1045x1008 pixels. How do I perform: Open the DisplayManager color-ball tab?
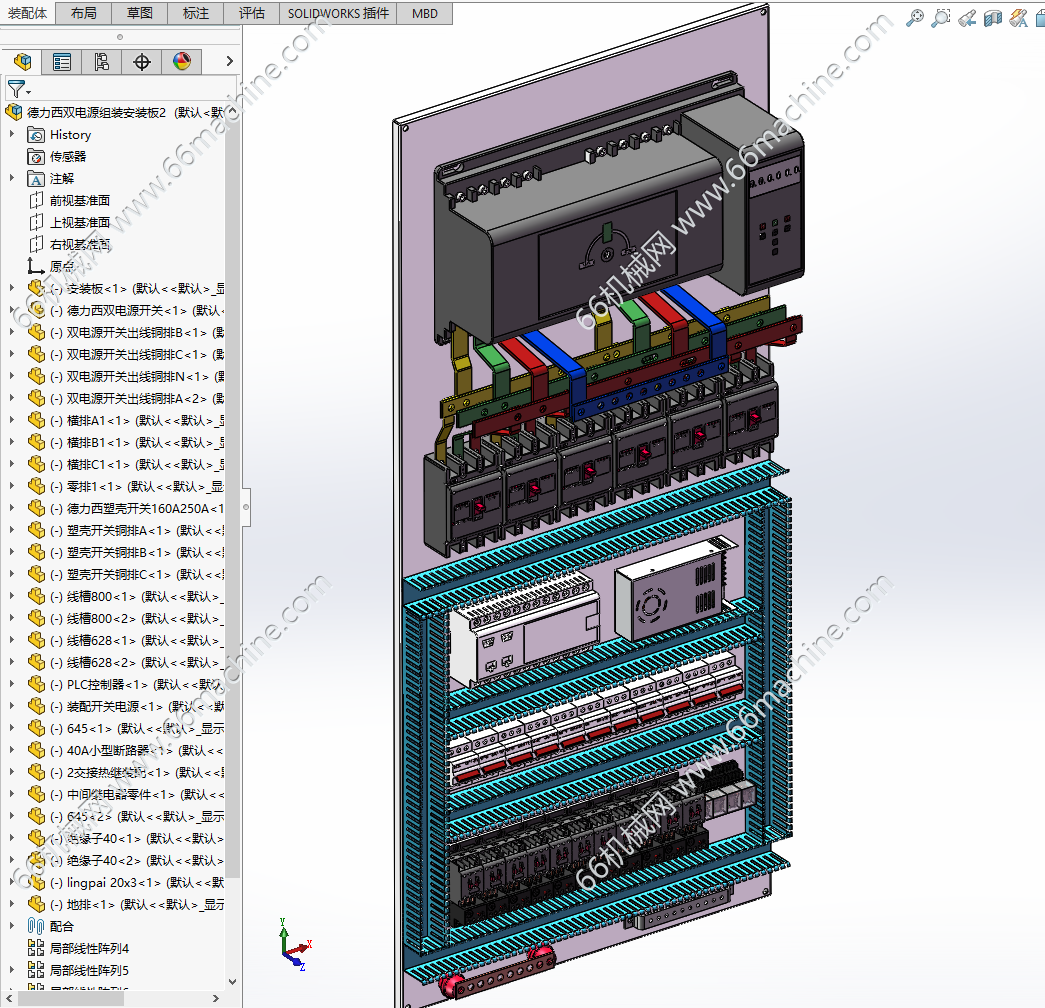pos(181,62)
